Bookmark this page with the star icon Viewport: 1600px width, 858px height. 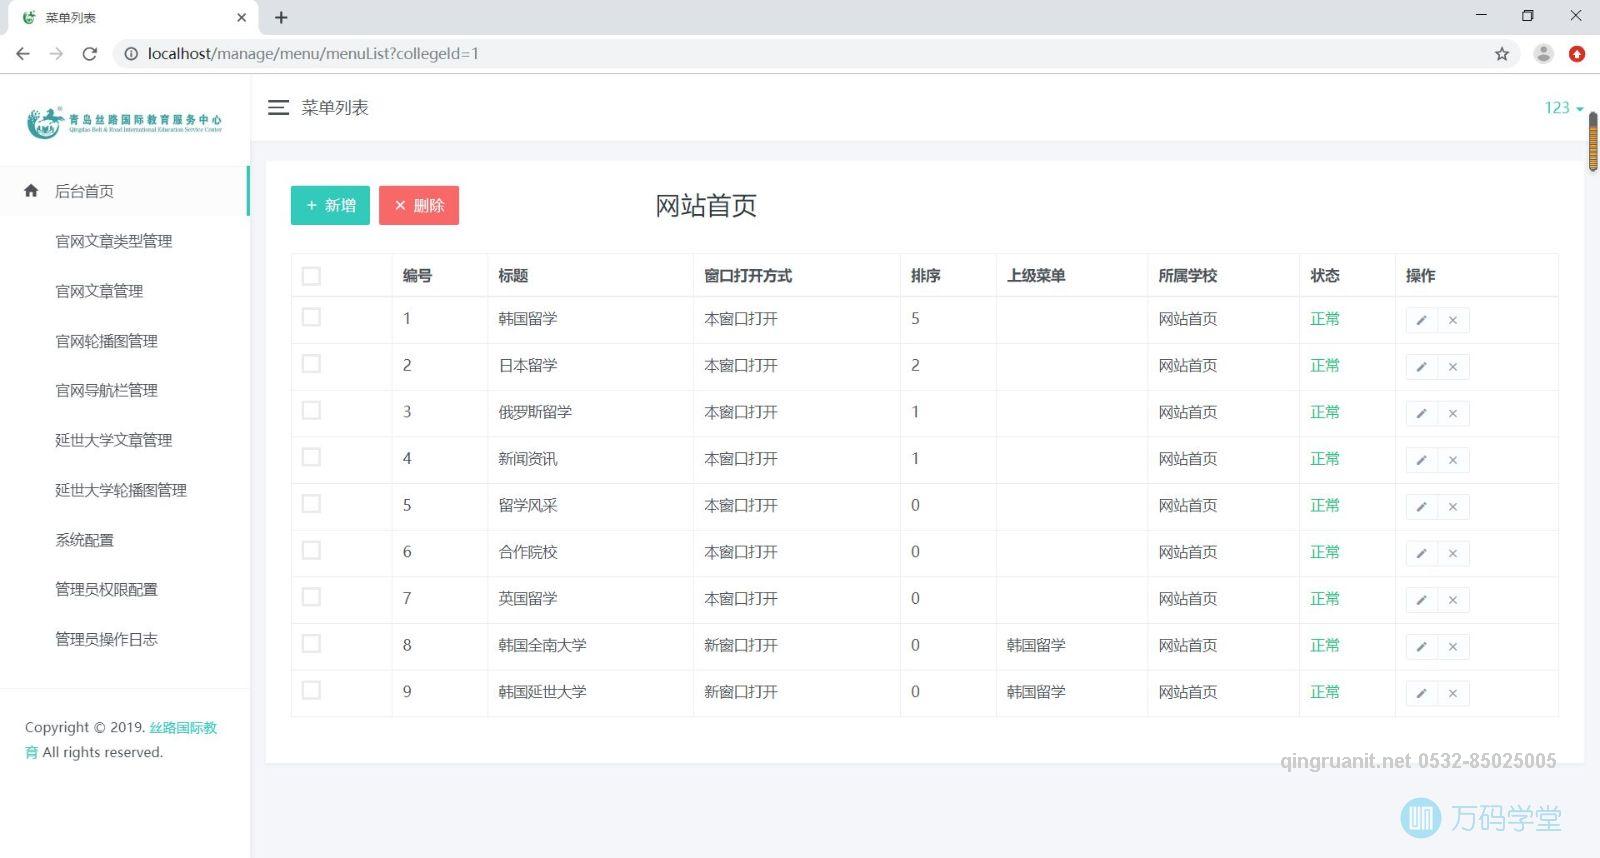pyautogui.click(x=1502, y=54)
